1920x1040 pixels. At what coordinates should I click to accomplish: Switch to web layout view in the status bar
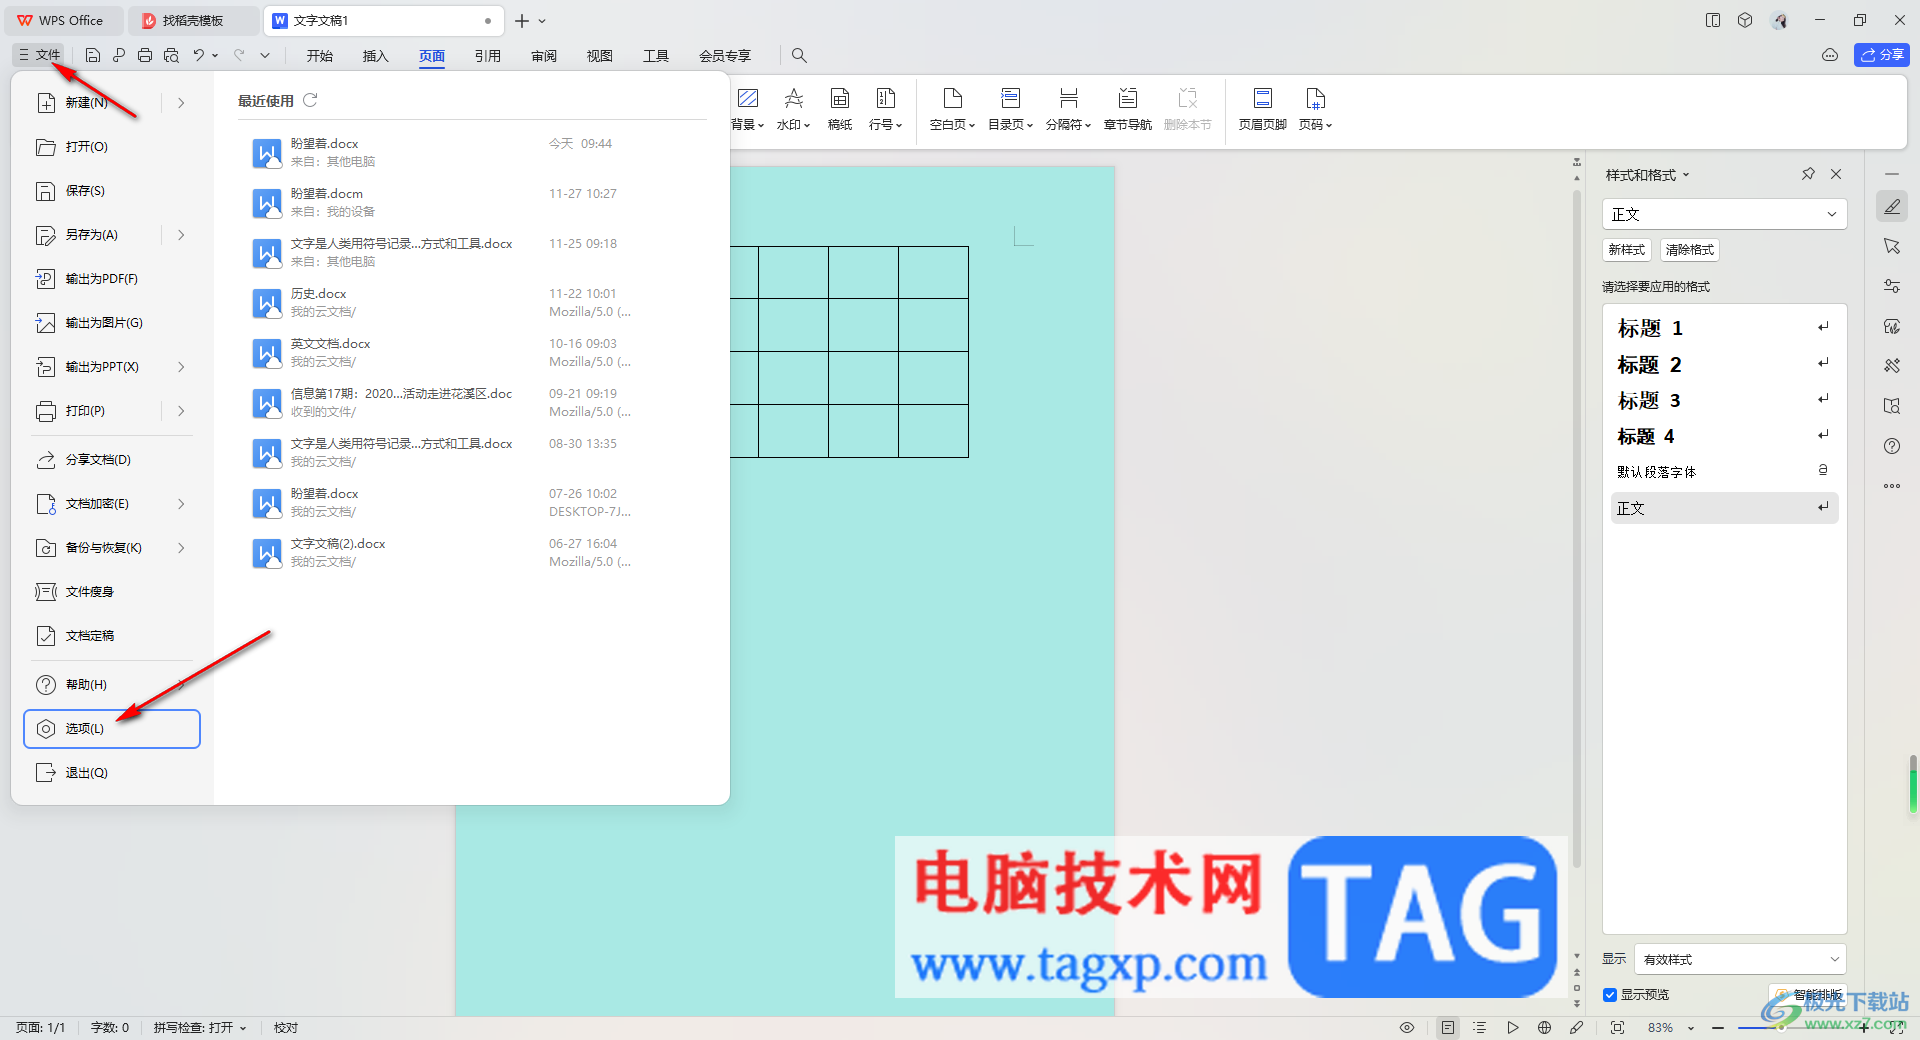coord(1545,1027)
